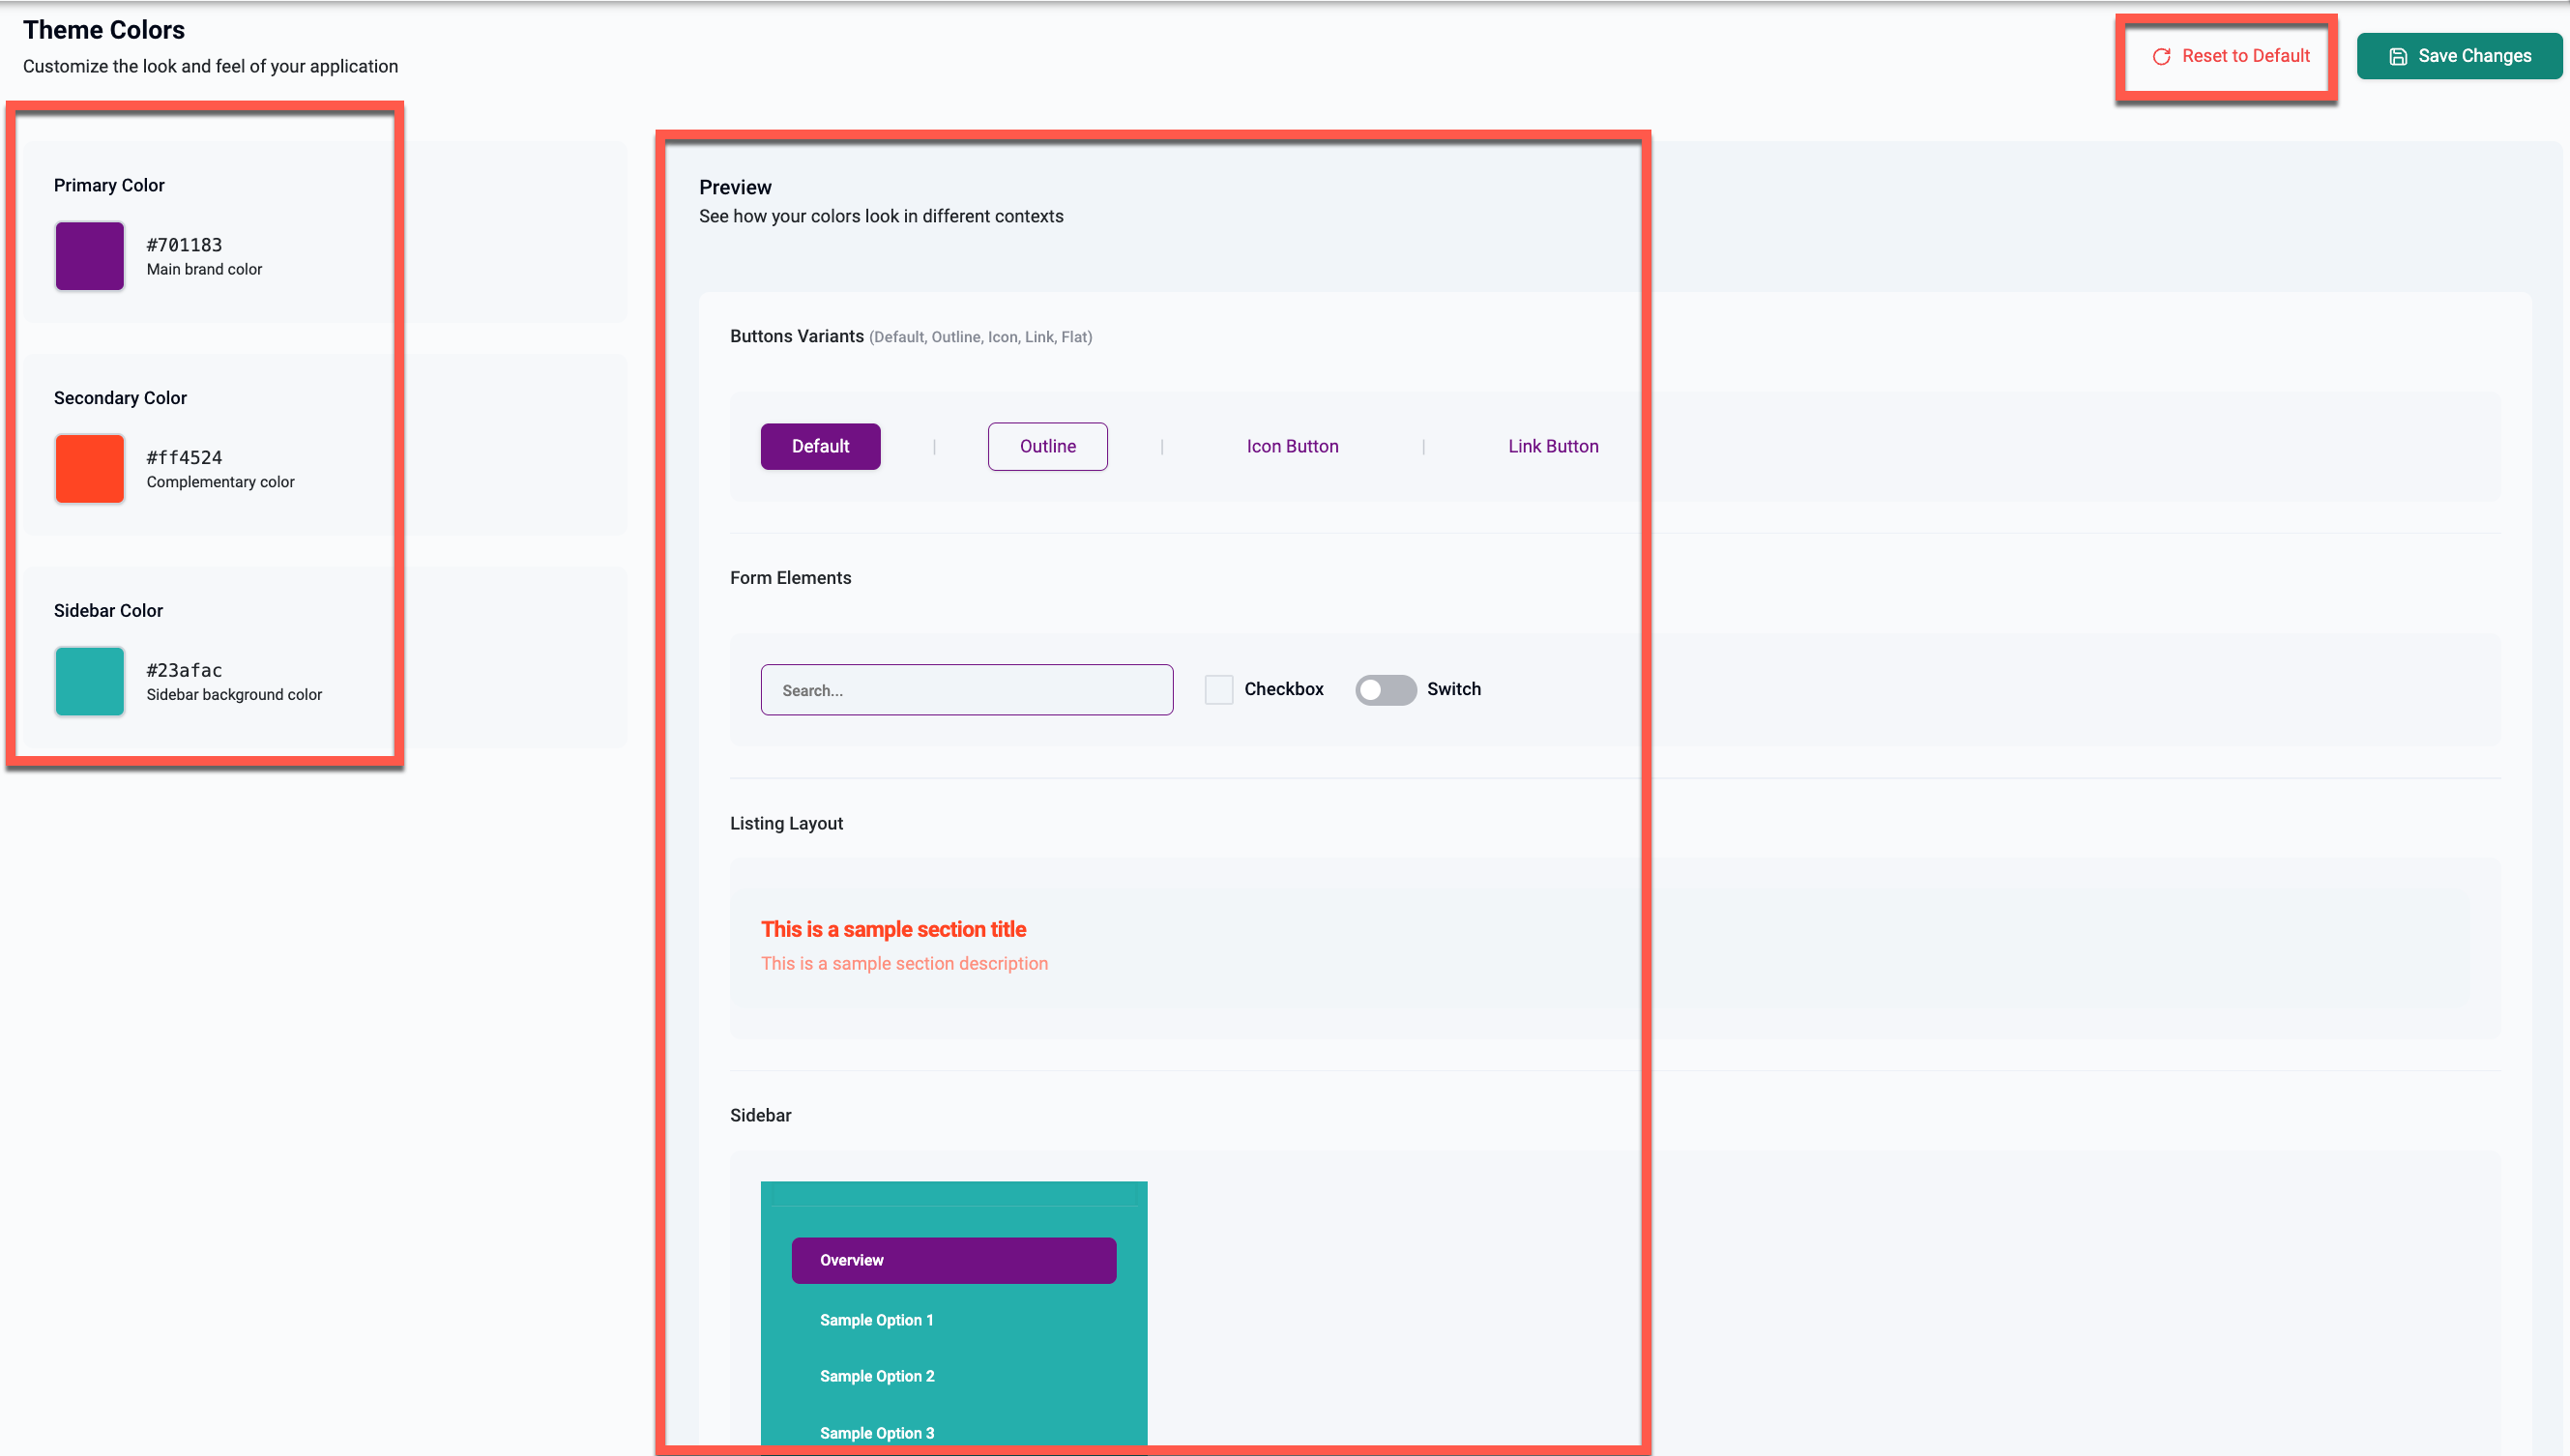Screen dimensions: 2570x1456
Task: Open the Sidebar Color teal swatch
Action: [90, 681]
